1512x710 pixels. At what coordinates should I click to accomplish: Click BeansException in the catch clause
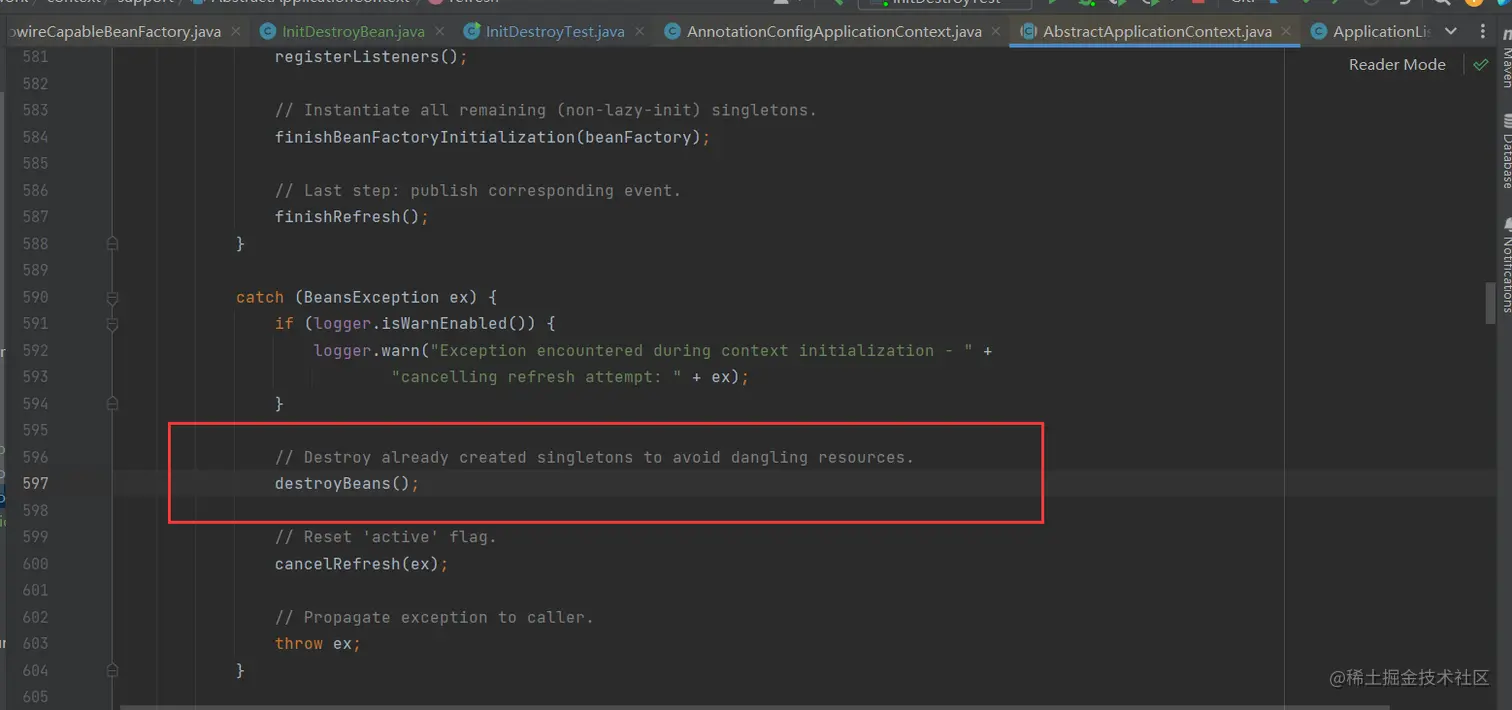point(371,297)
